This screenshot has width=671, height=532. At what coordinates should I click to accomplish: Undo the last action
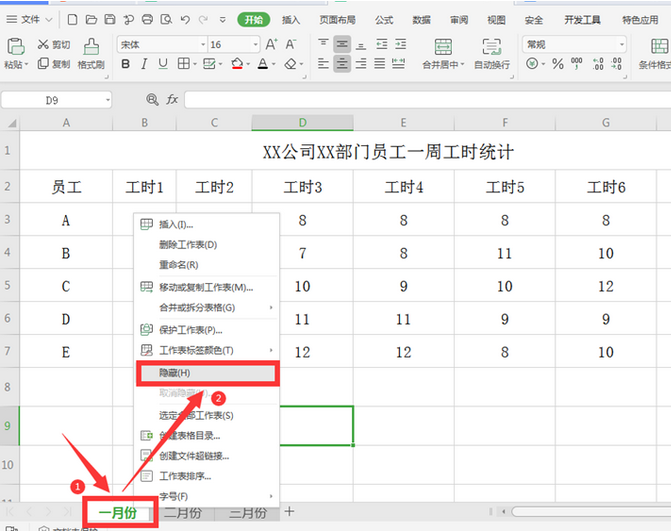185,19
